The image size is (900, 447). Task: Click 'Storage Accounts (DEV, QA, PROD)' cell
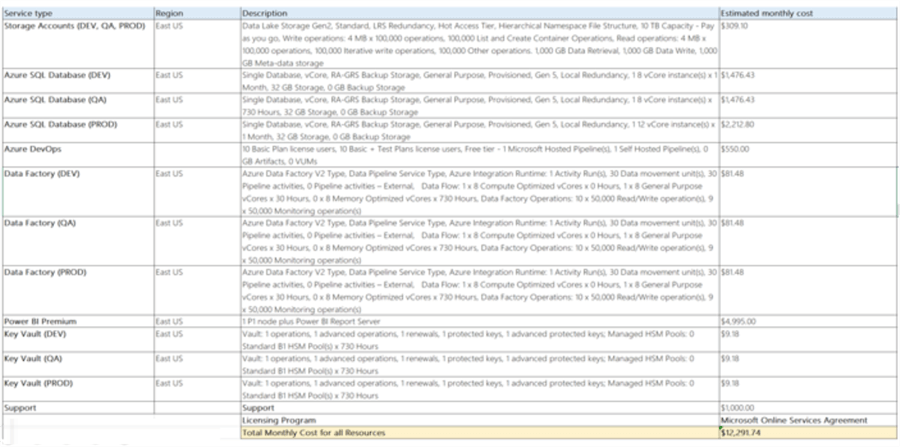(78, 45)
